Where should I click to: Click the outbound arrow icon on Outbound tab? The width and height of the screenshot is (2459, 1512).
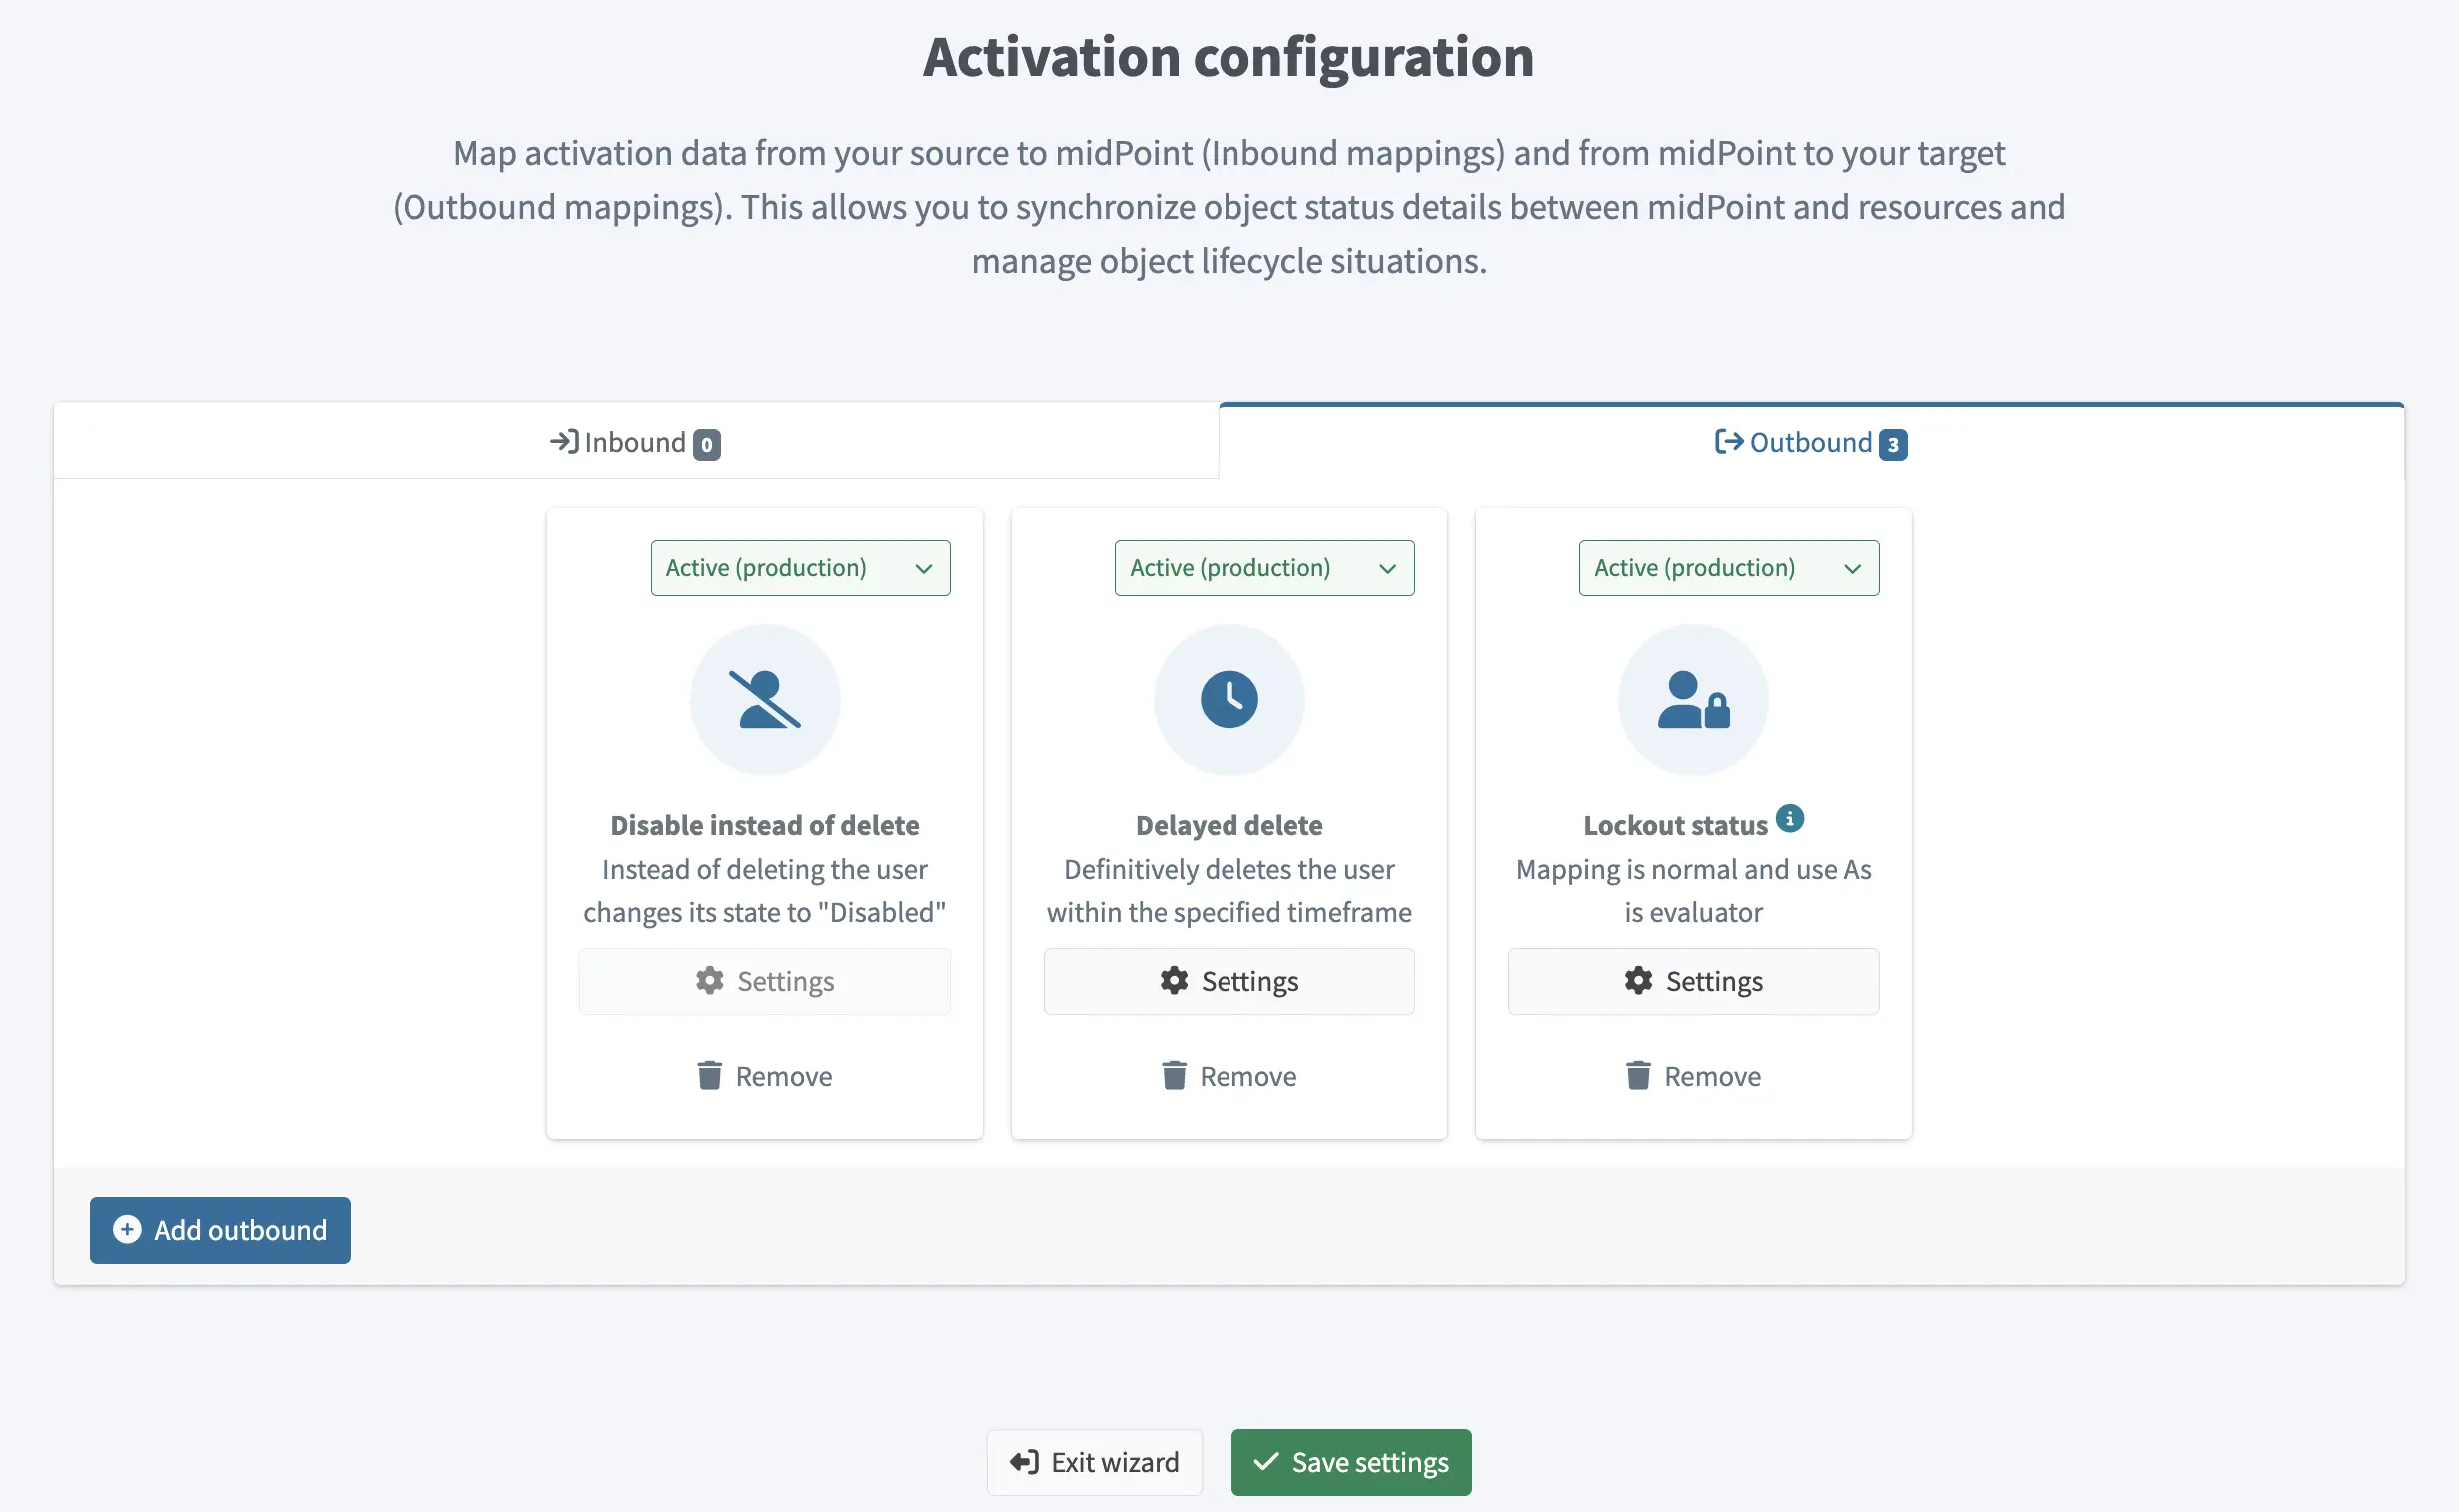[x=1727, y=442]
